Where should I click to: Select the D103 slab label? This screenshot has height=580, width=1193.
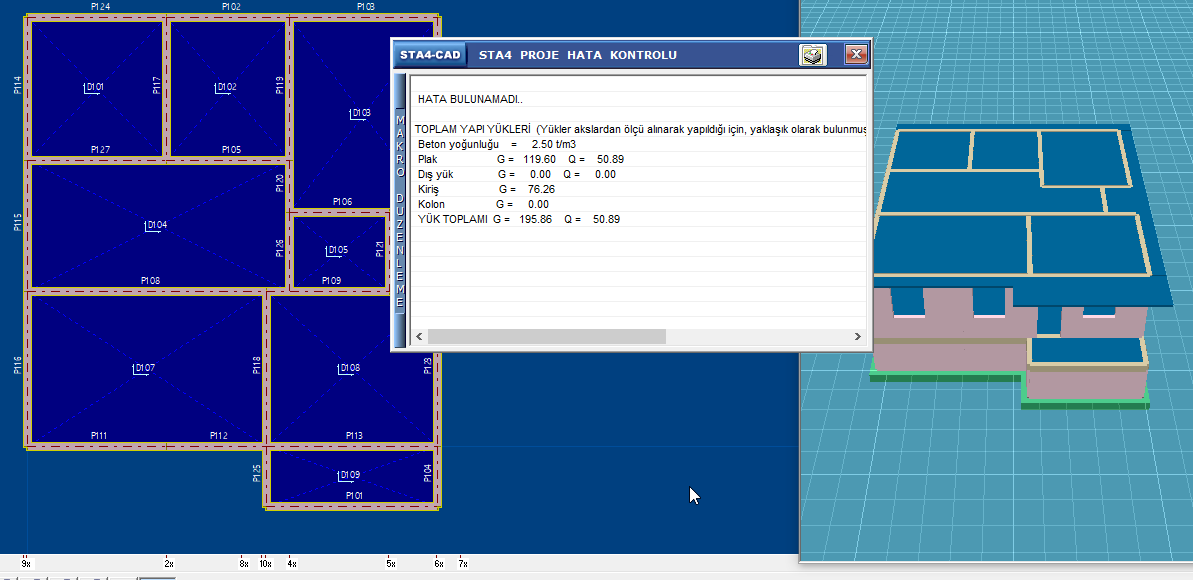(360, 113)
